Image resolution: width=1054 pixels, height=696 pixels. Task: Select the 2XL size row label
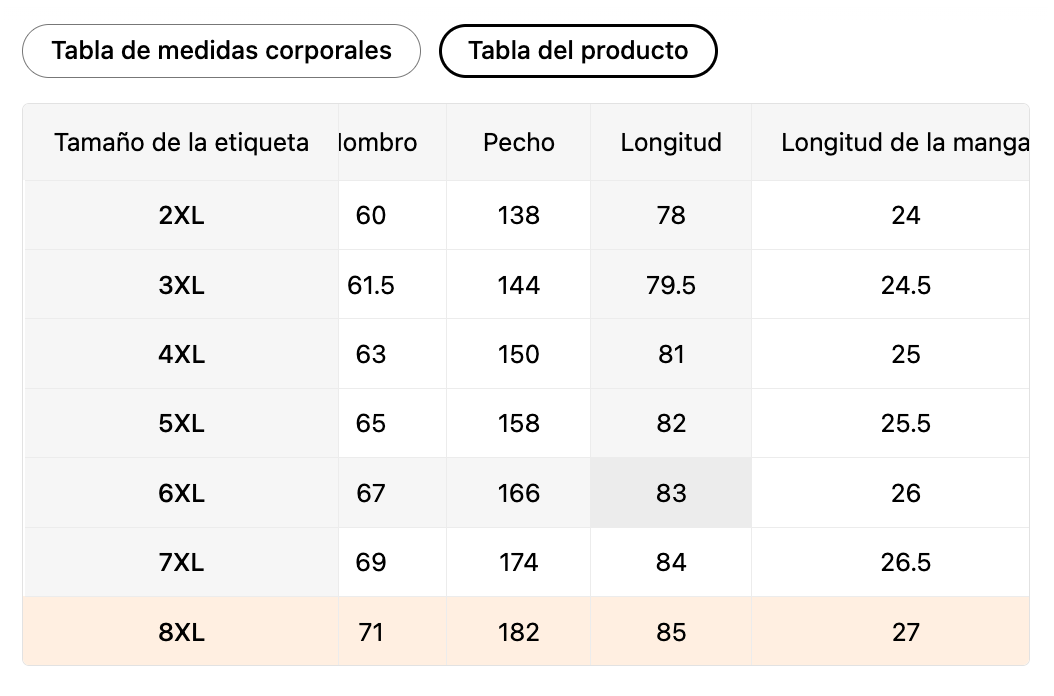tap(181, 216)
